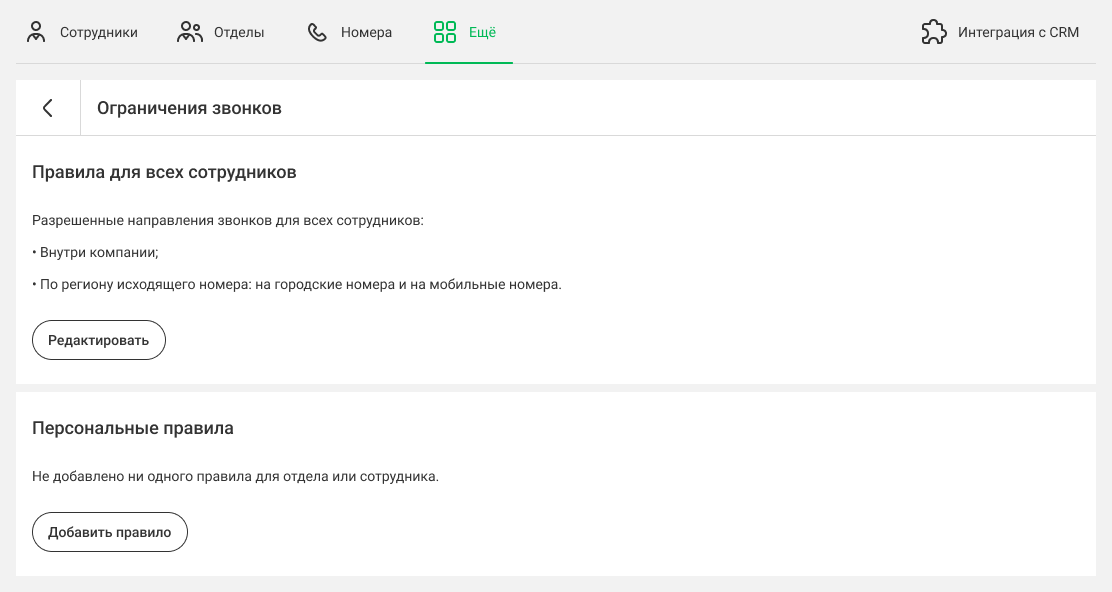Click the phone handset icon beside Номера
Viewport: 1112px width, 592px height.
(x=317, y=32)
